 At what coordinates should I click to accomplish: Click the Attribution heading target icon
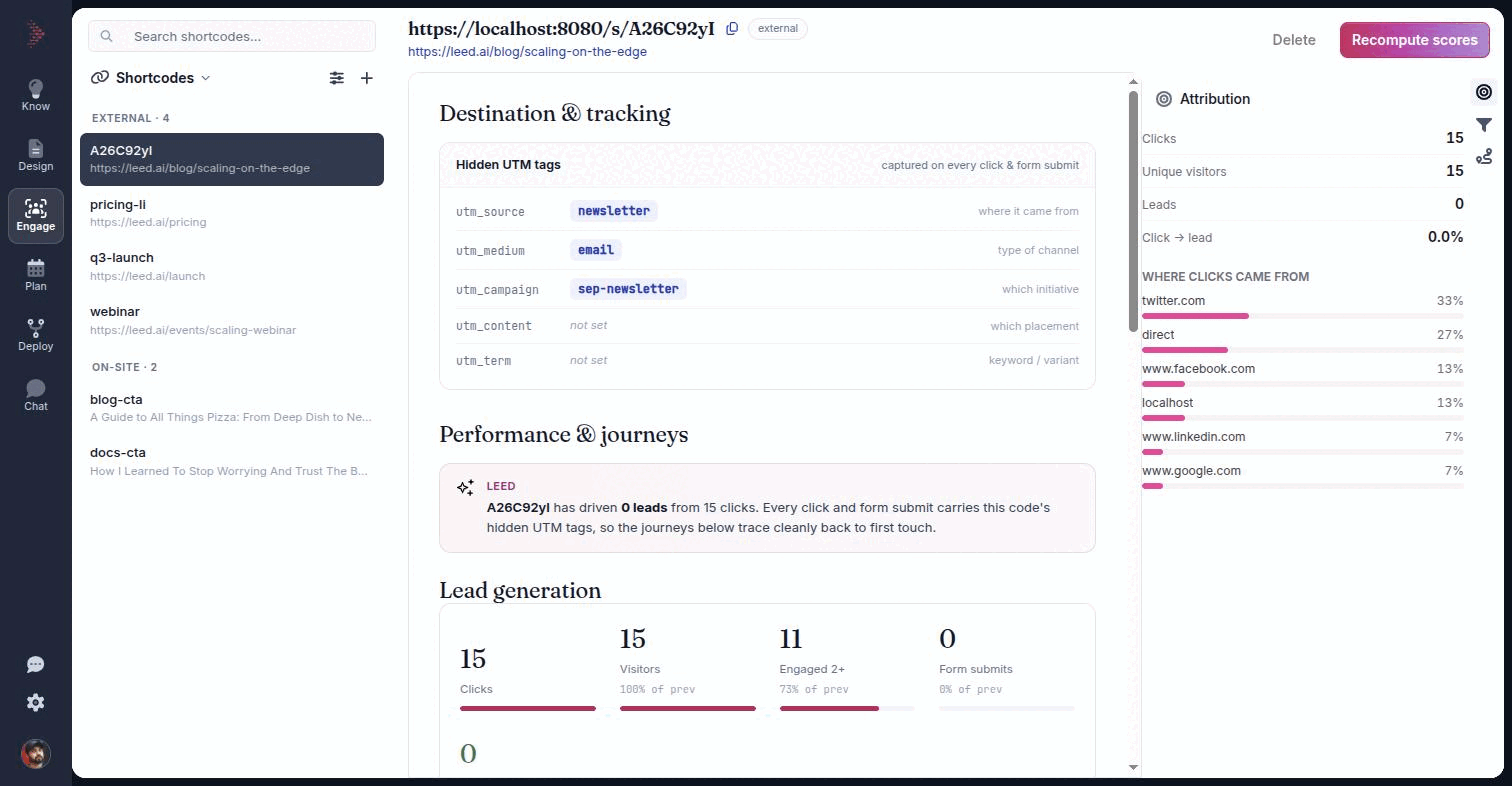pyautogui.click(x=1164, y=99)
